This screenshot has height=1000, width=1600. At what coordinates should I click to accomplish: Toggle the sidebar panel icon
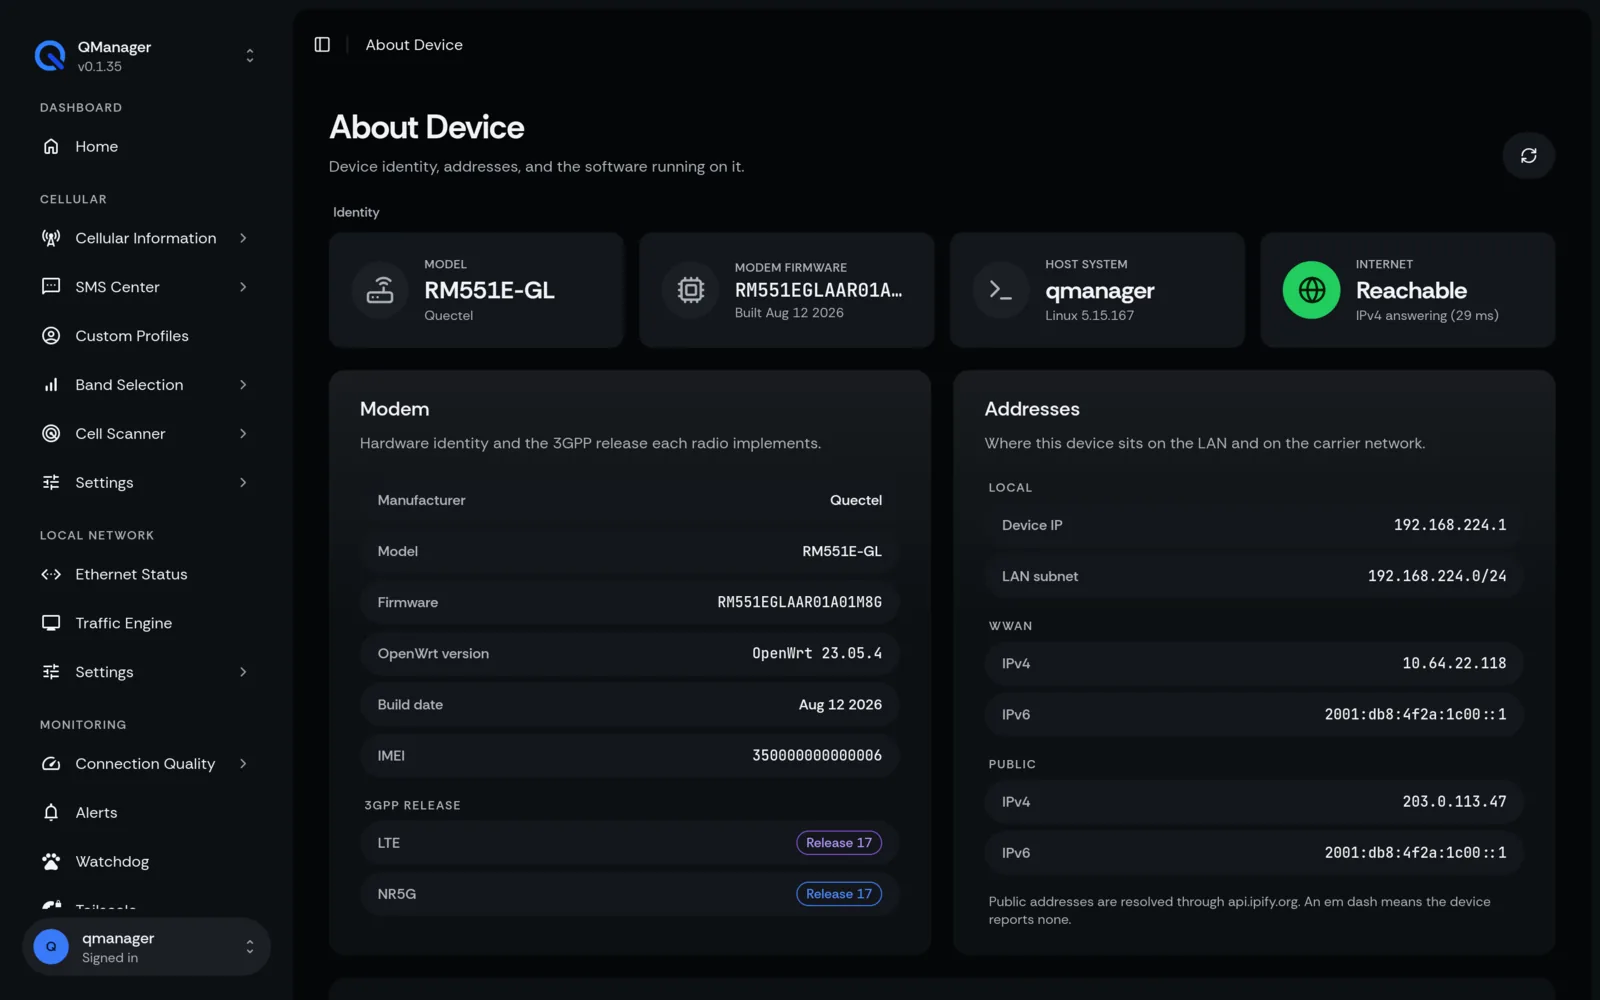point(322,45)
